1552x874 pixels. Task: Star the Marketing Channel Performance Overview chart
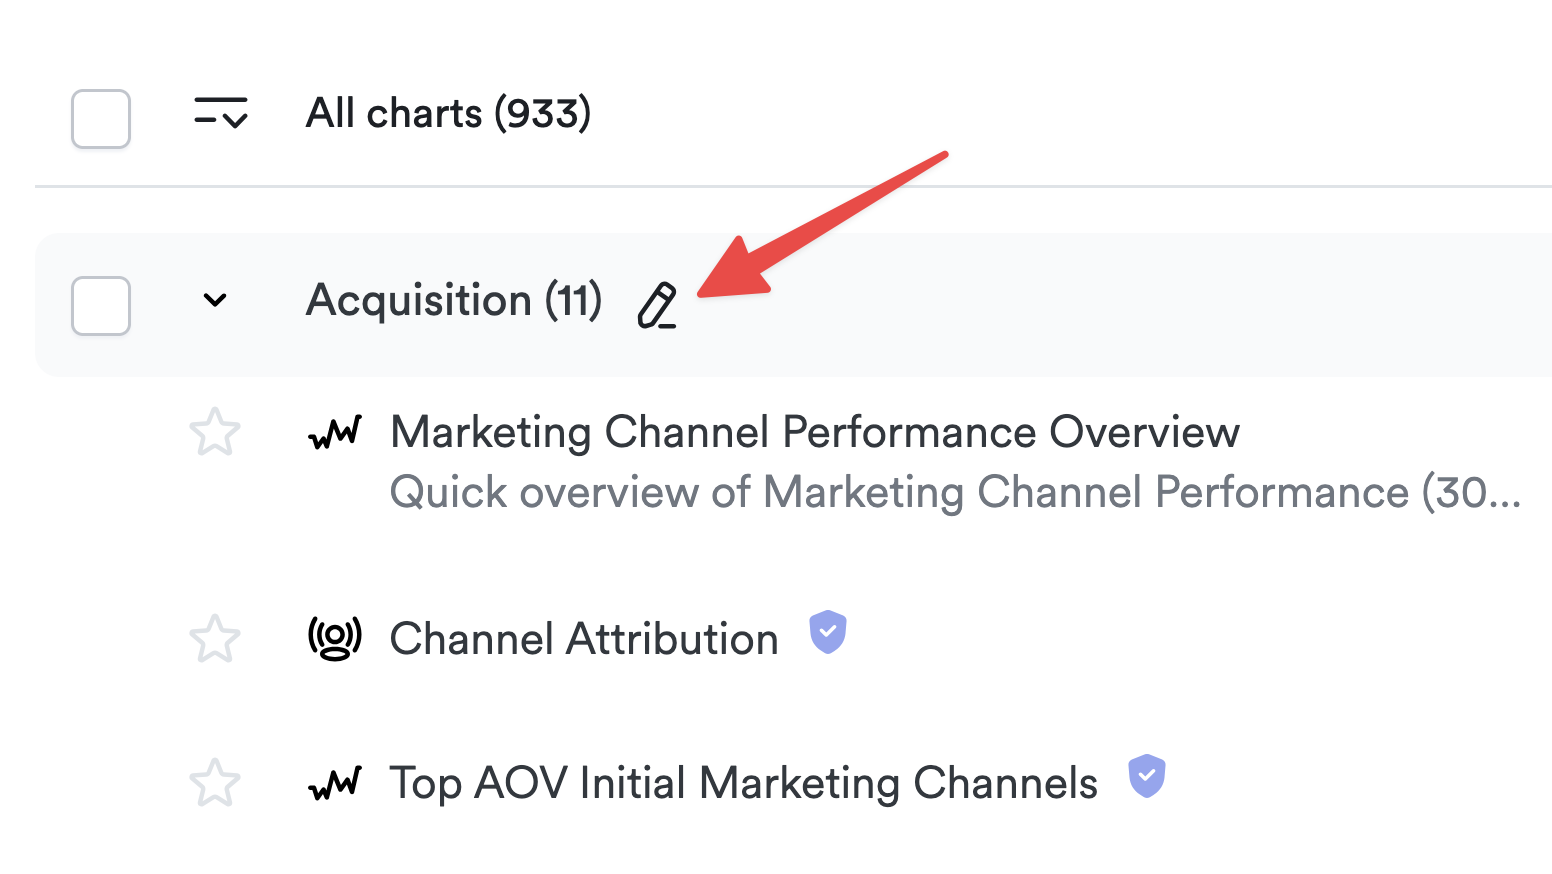(215, 433)
